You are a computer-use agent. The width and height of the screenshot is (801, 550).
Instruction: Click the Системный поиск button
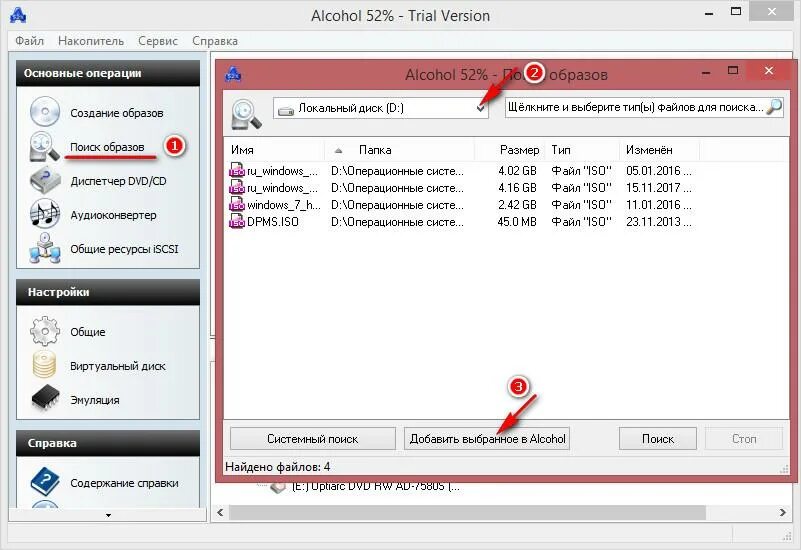tap(313, 439)
